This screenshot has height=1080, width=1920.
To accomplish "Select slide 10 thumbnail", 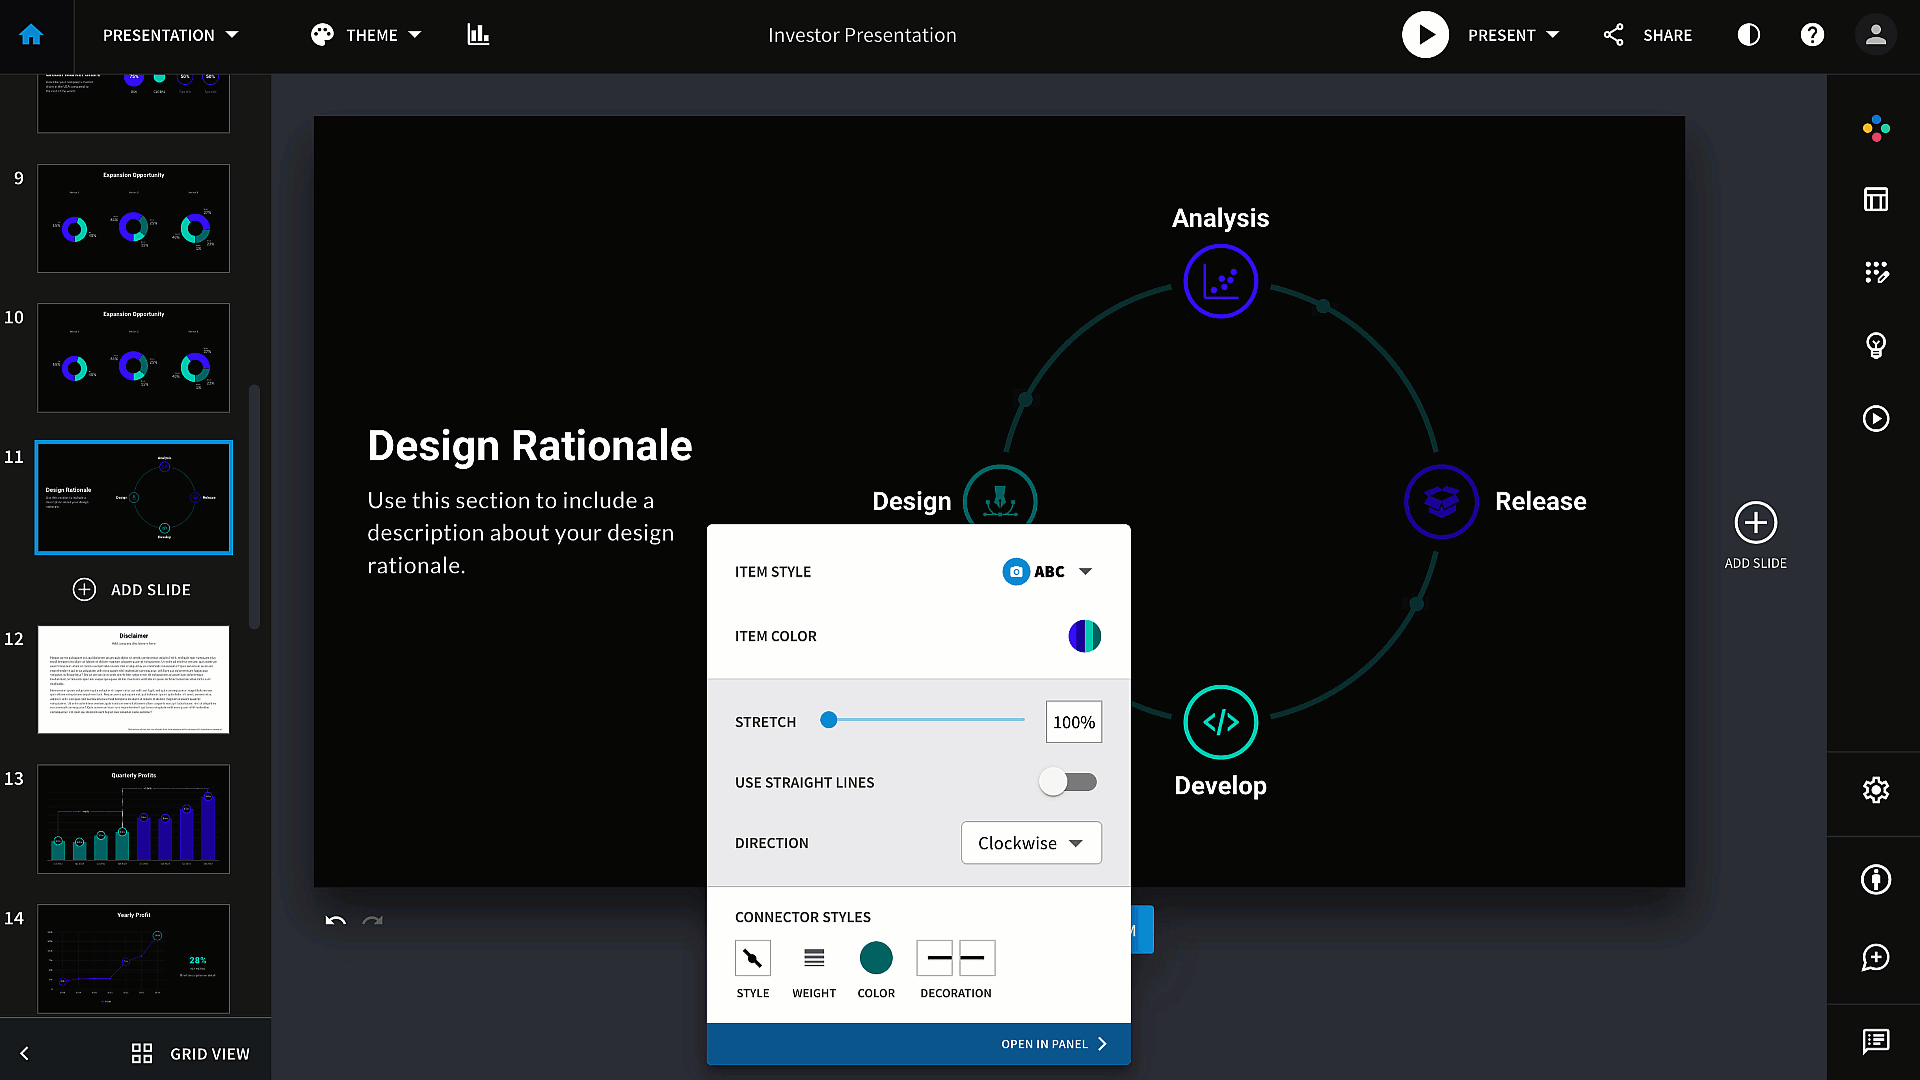I will point(133,358).
